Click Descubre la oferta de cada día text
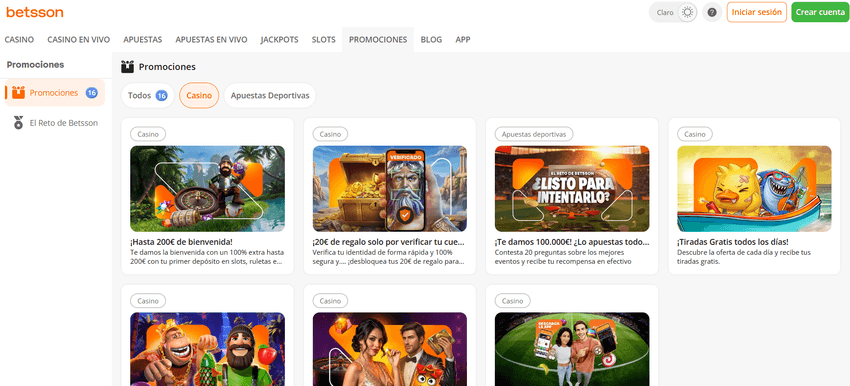The height and width of the screenshot is (386, 850). 744,257
